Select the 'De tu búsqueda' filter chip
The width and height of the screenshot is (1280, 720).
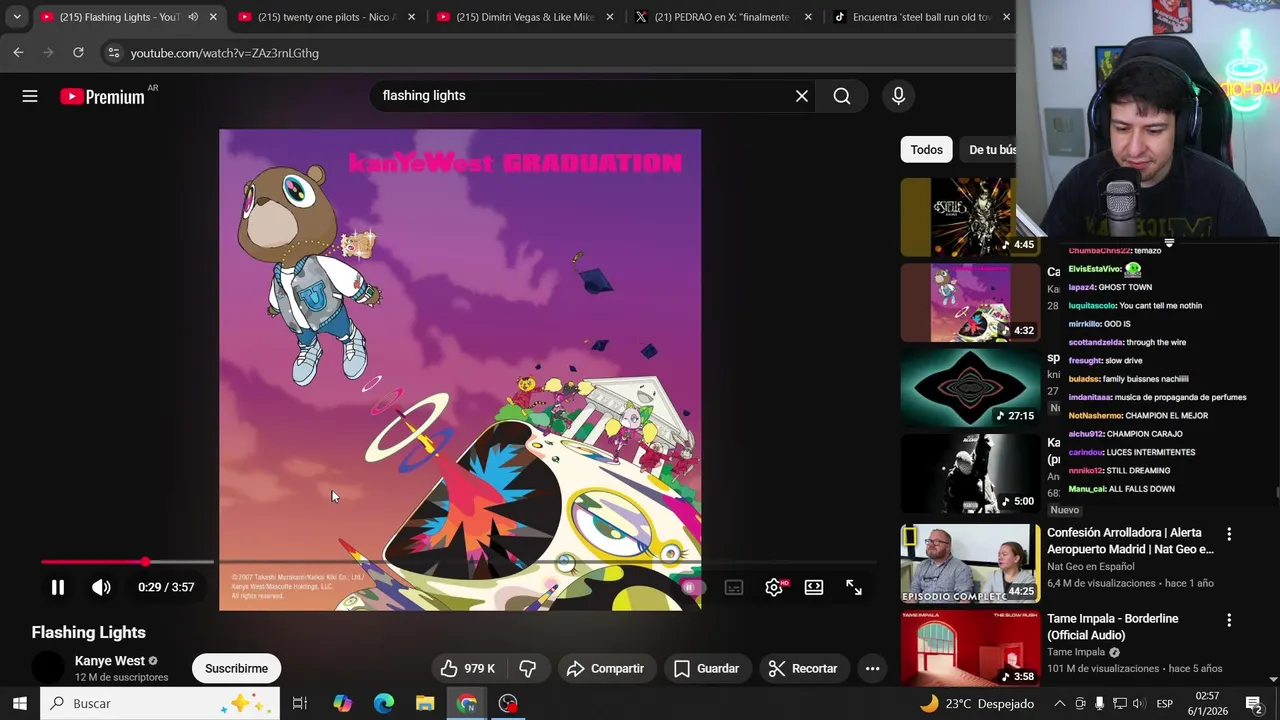pos(990,150)
